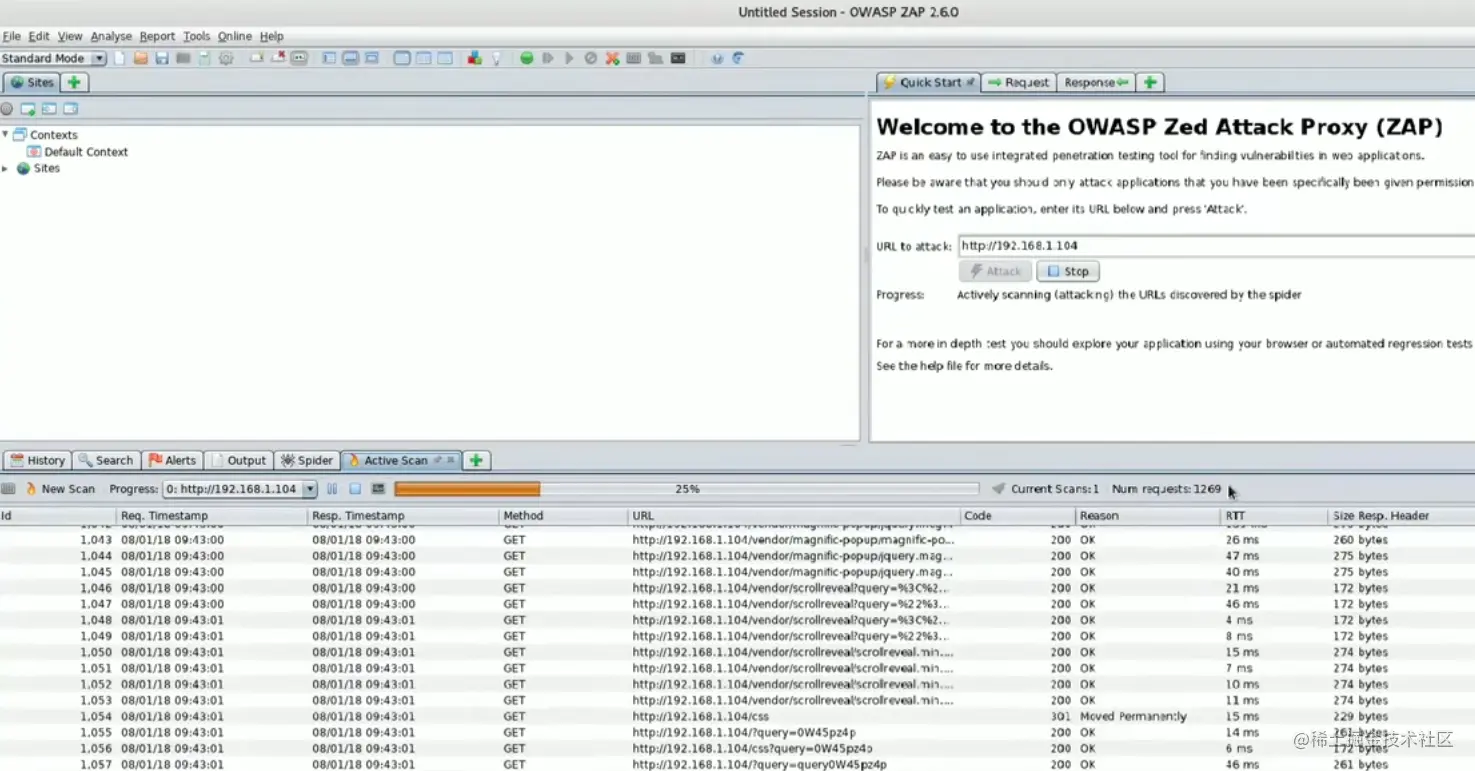Open the Options gear icon

226,58
